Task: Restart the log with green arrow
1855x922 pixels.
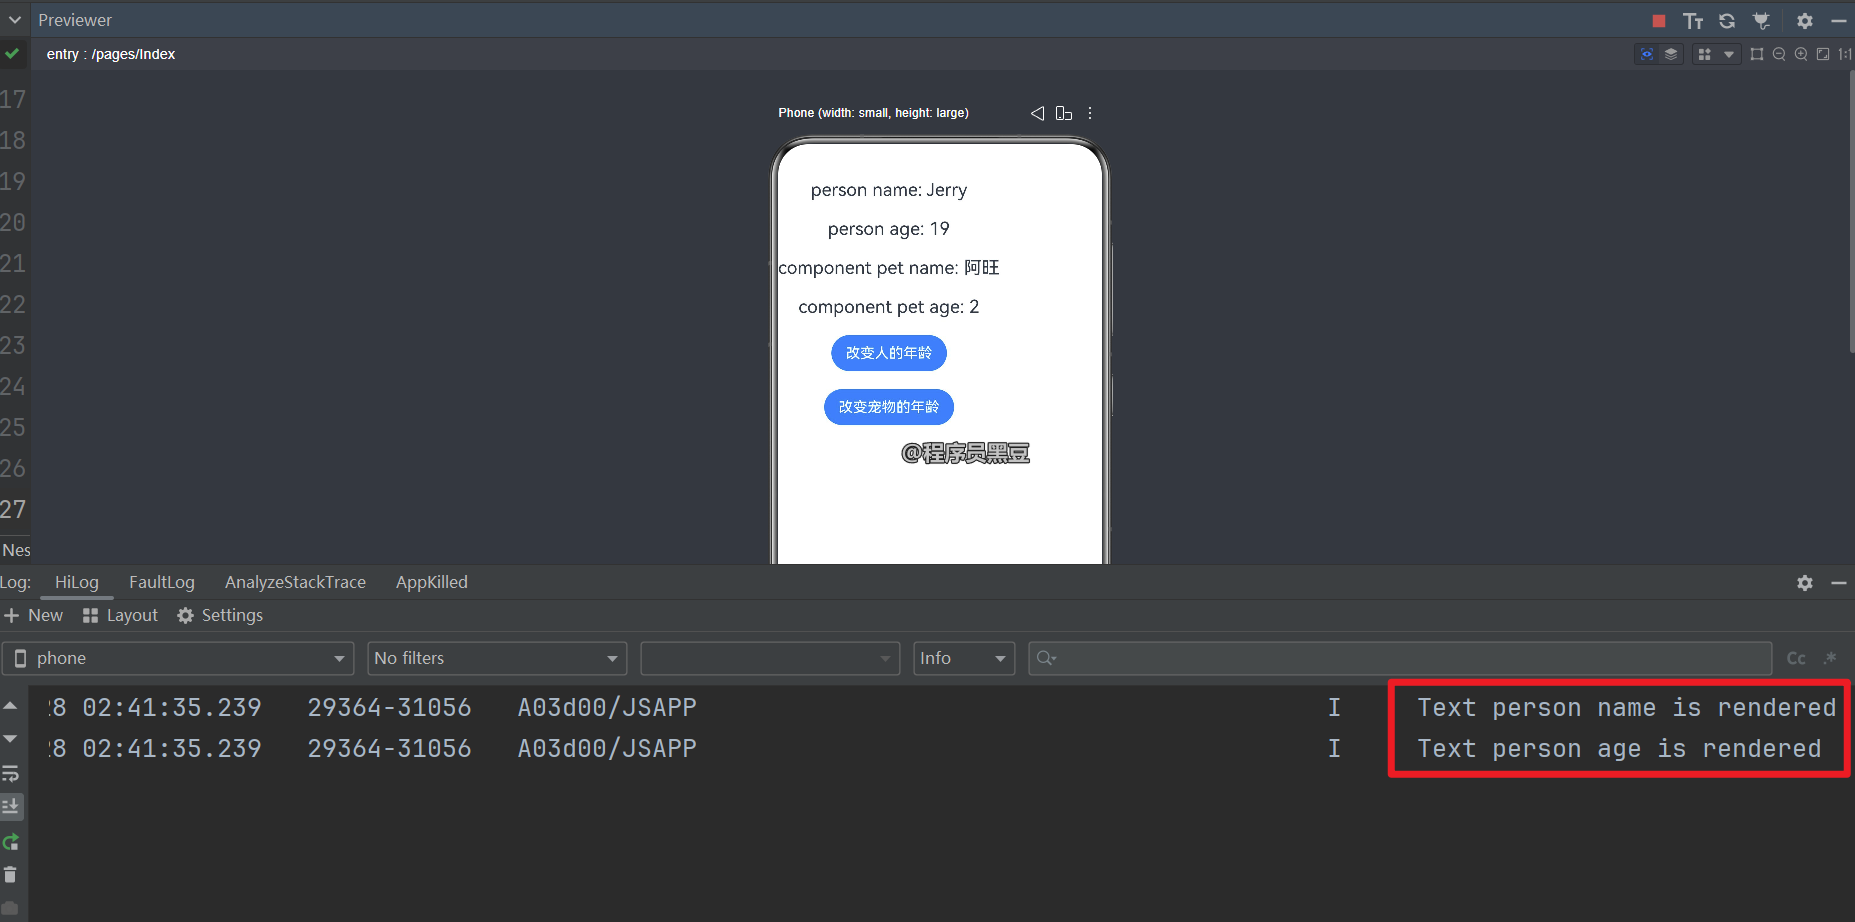Action: [x=11, y=842]
